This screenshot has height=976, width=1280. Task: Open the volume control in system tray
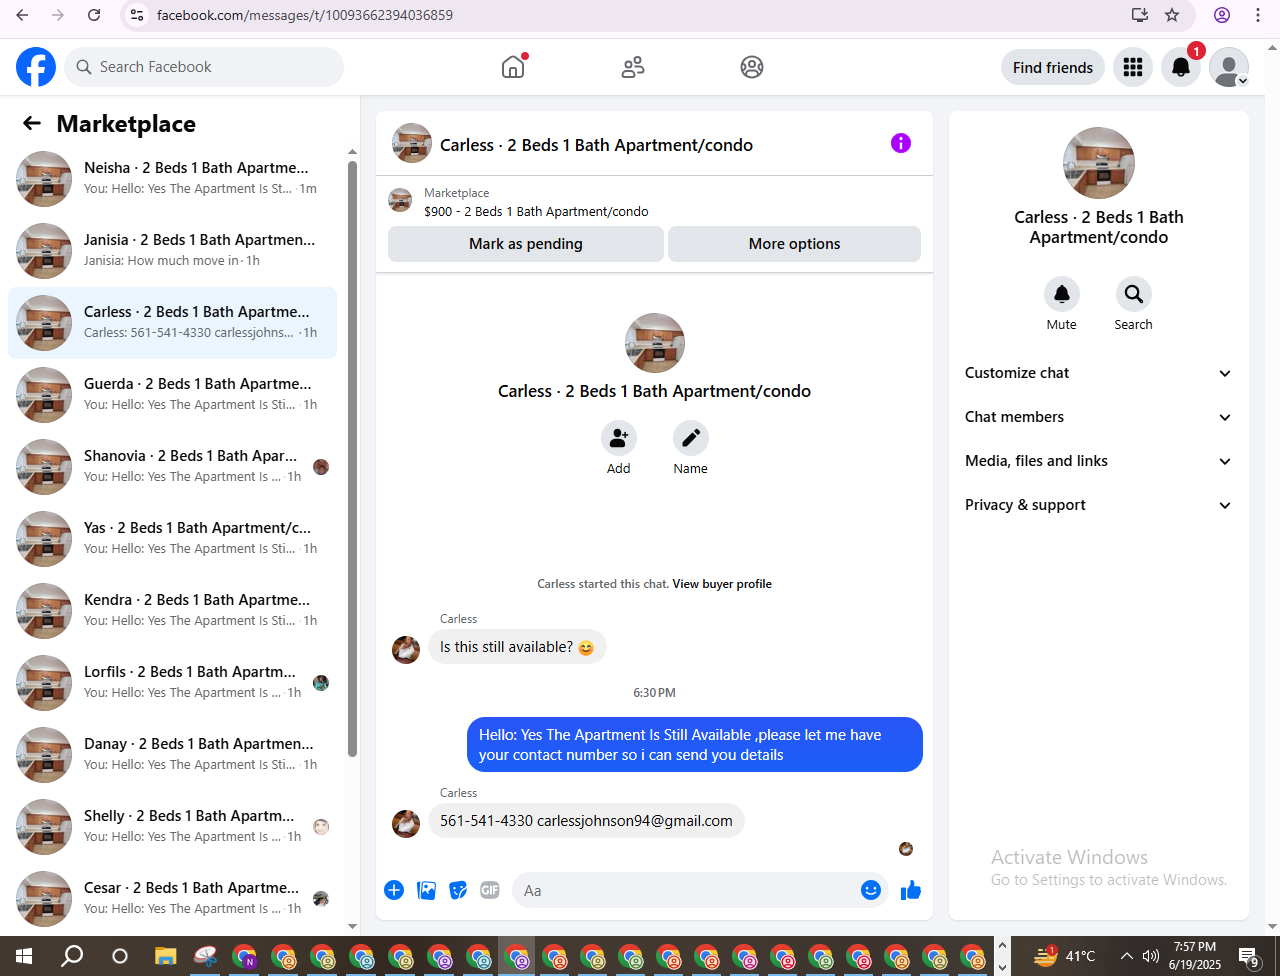point(1151,956)
